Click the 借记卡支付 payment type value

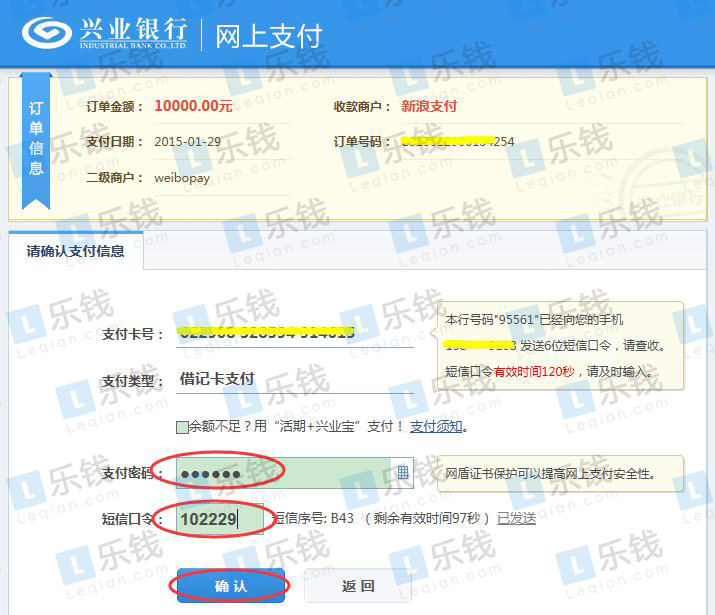pos(217,379)
